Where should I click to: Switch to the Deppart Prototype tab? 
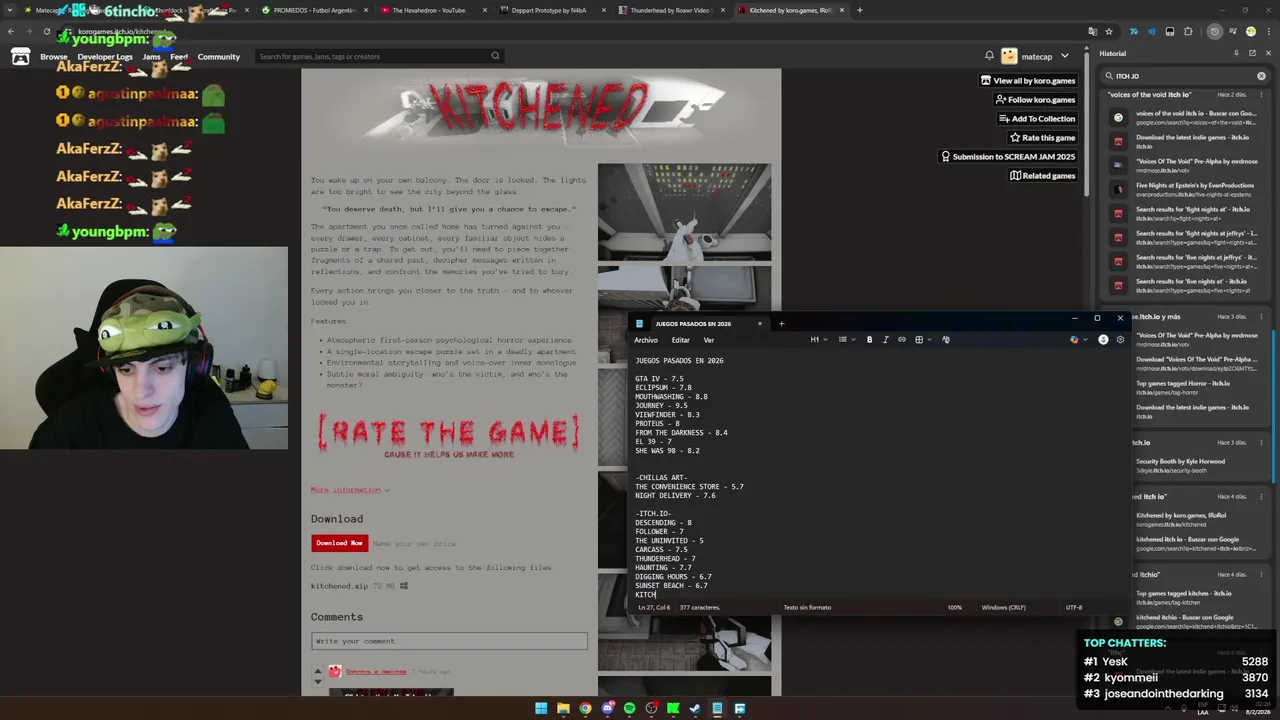point(552,10)
